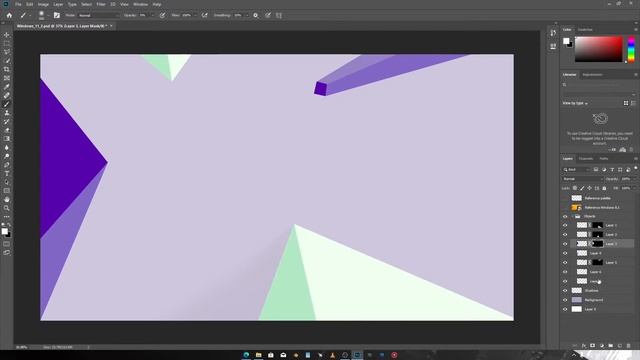Hide the Shadows layer

pos(565,291)
